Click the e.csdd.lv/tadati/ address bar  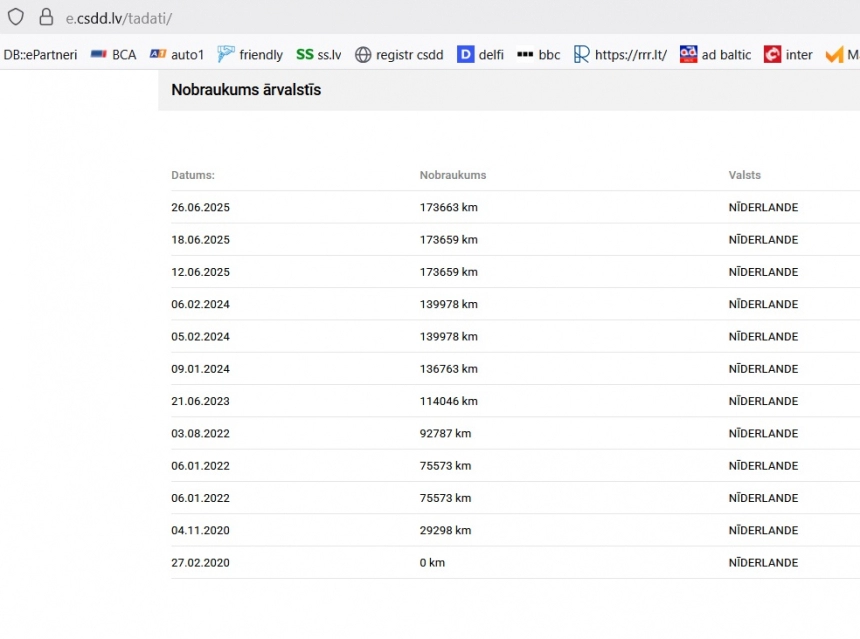coord(119,18)
